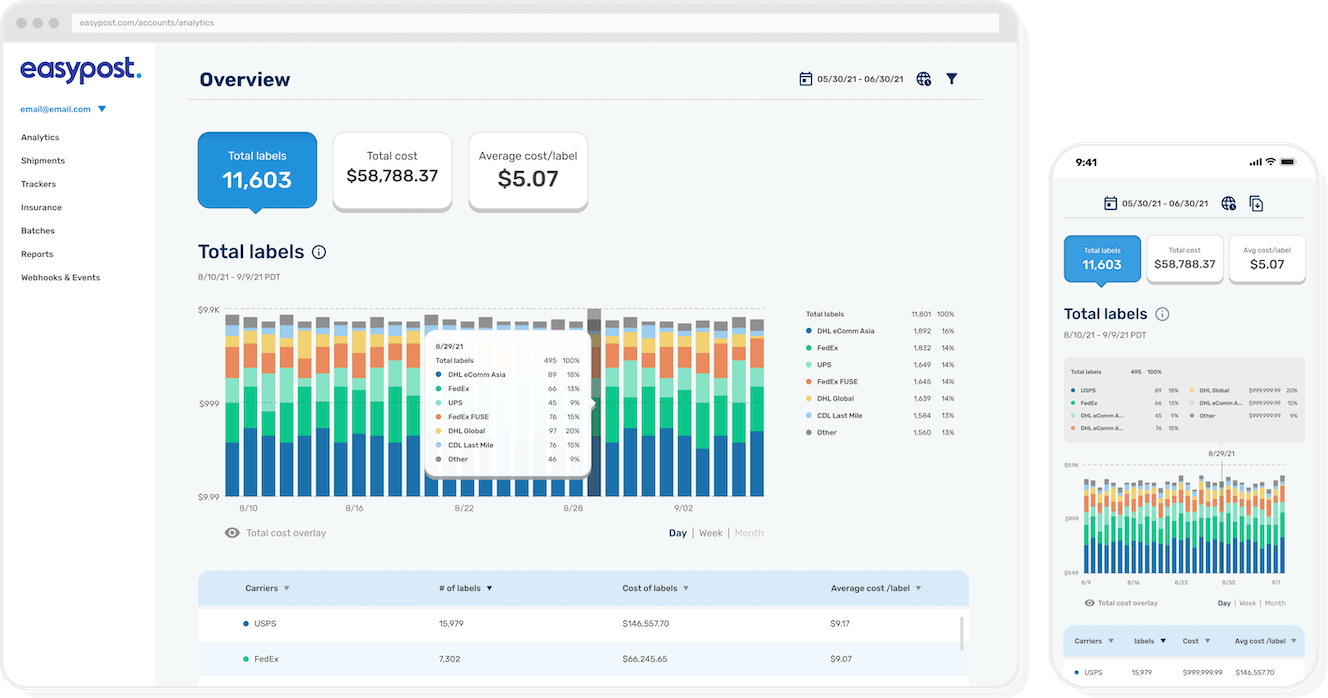This screenshot has width=1328, height=698.
Task: Switch desktop chart to Month view
Action: 749,533
